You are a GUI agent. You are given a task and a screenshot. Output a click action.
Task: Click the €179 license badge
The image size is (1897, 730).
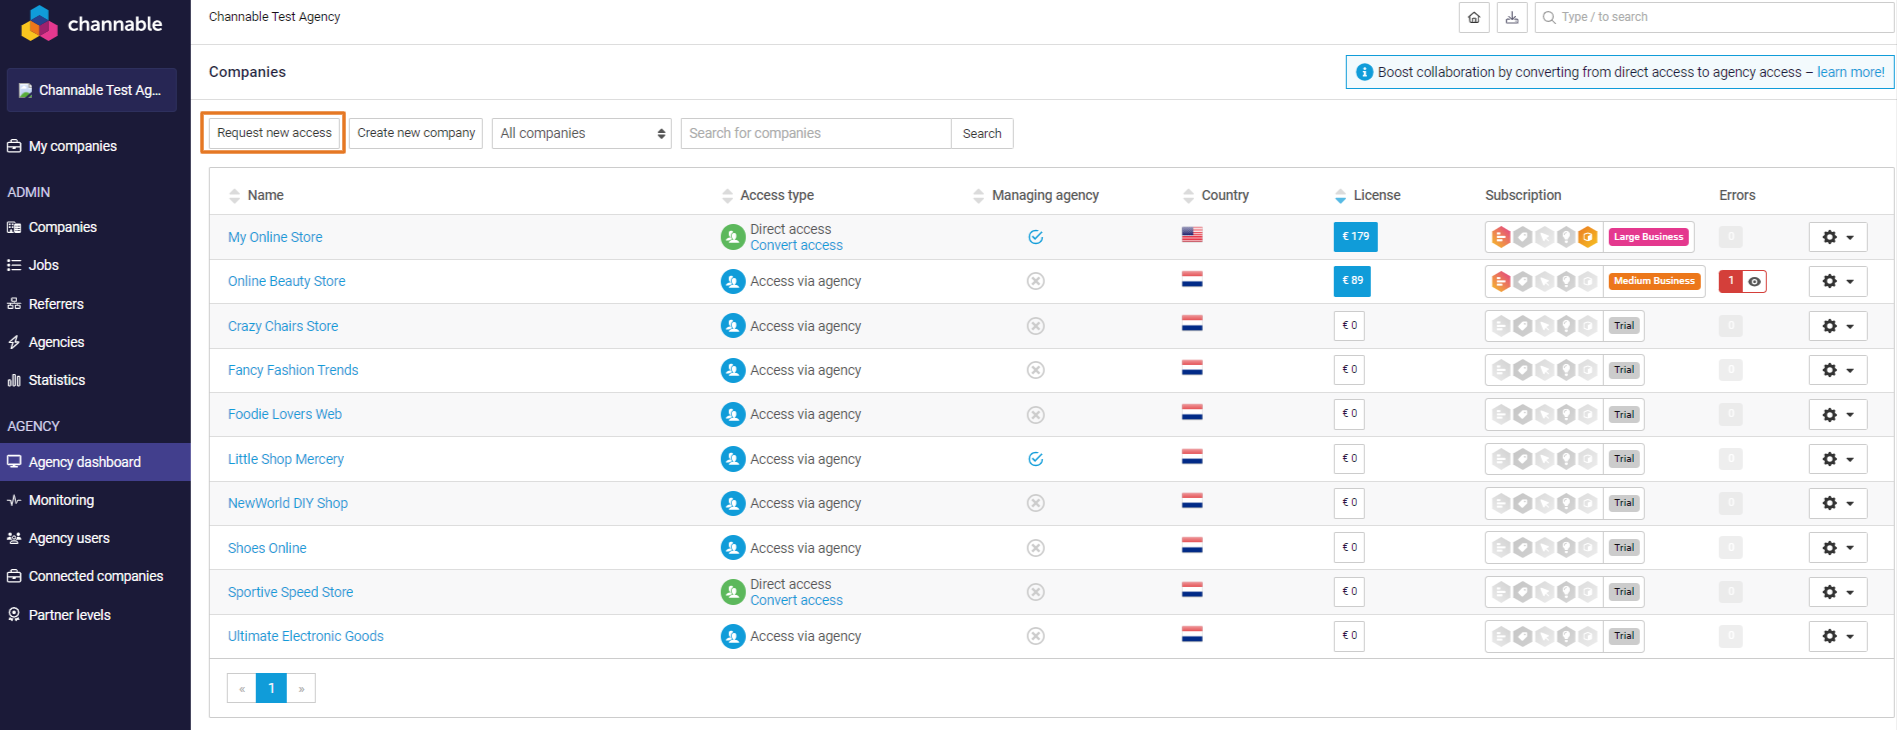1355,237
